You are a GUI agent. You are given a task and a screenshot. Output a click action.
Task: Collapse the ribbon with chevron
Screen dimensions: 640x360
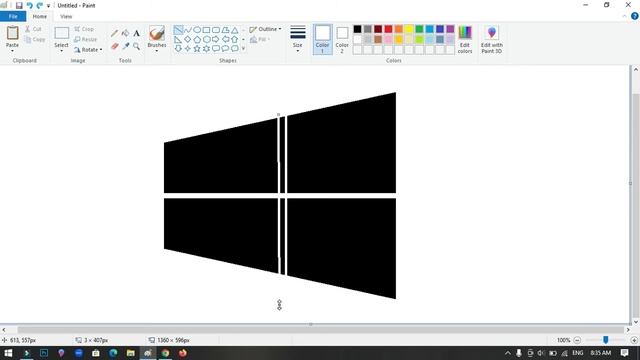pos(624,16)
